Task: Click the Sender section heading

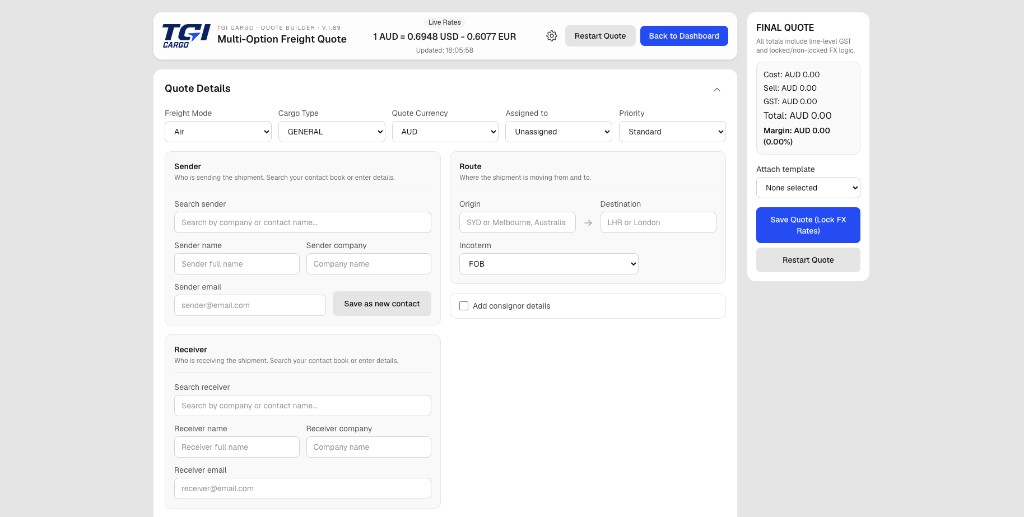Action: tap(187, 166)
